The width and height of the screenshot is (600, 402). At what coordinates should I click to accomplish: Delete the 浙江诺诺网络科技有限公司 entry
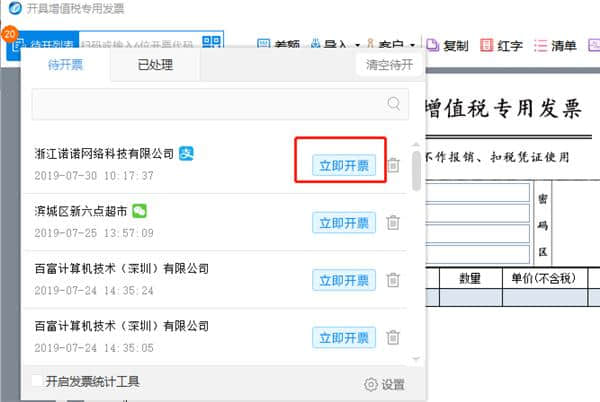(x=393, y=165)
